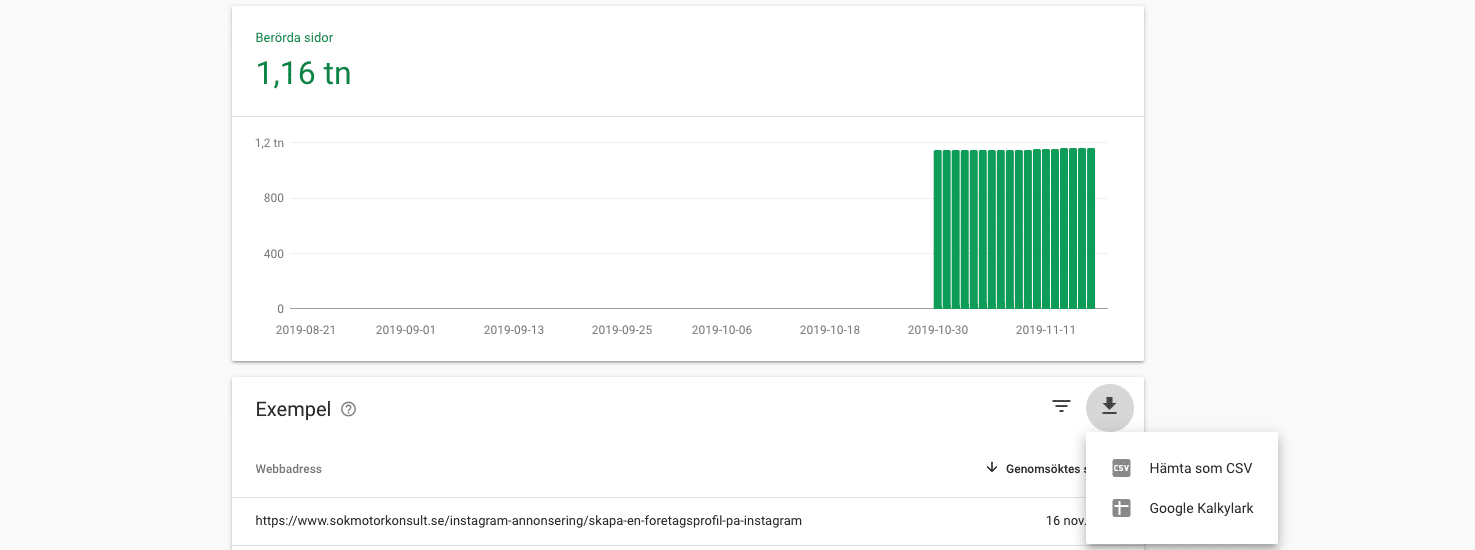The height and width of the screenshot is (550, 1475).
Task: Click the download export icon button
Action: (1109, 407)
